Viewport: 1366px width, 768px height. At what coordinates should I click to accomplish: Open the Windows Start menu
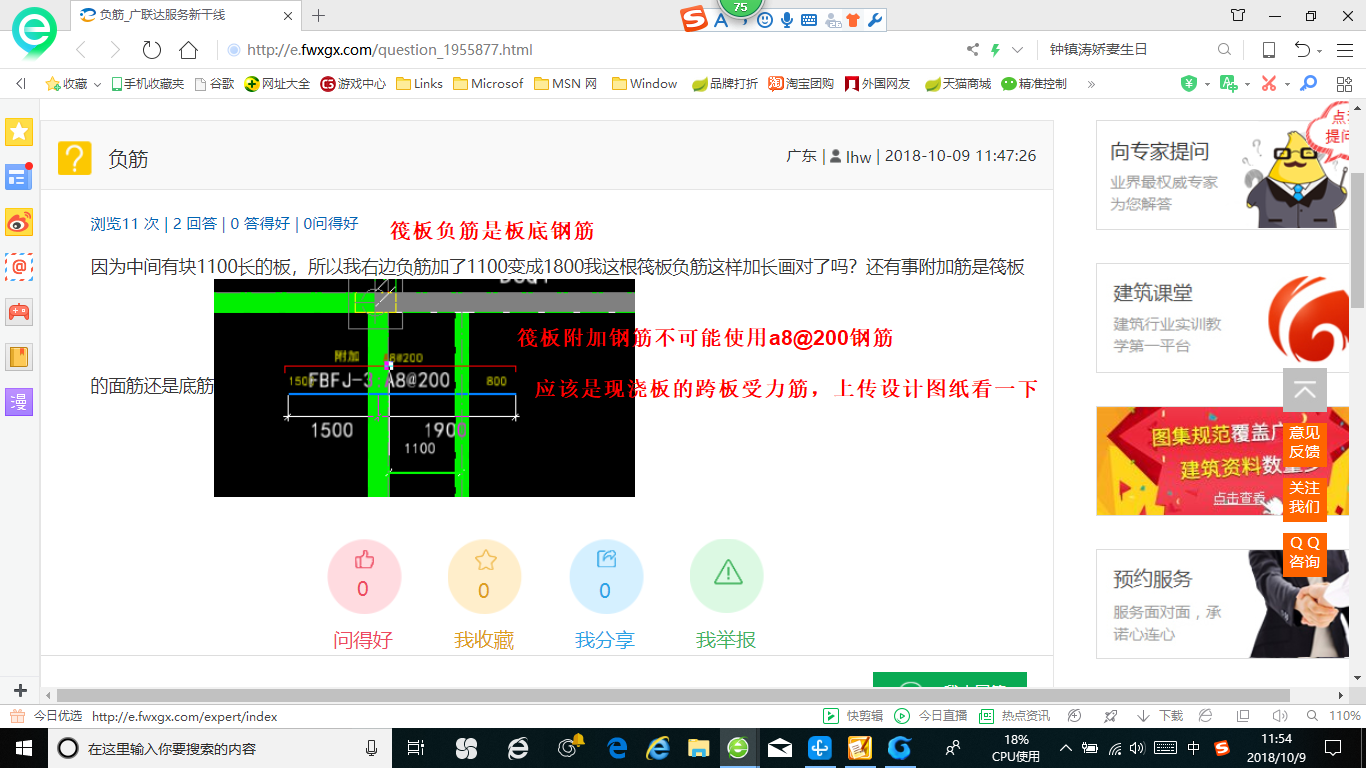click(x=24, y=748)
